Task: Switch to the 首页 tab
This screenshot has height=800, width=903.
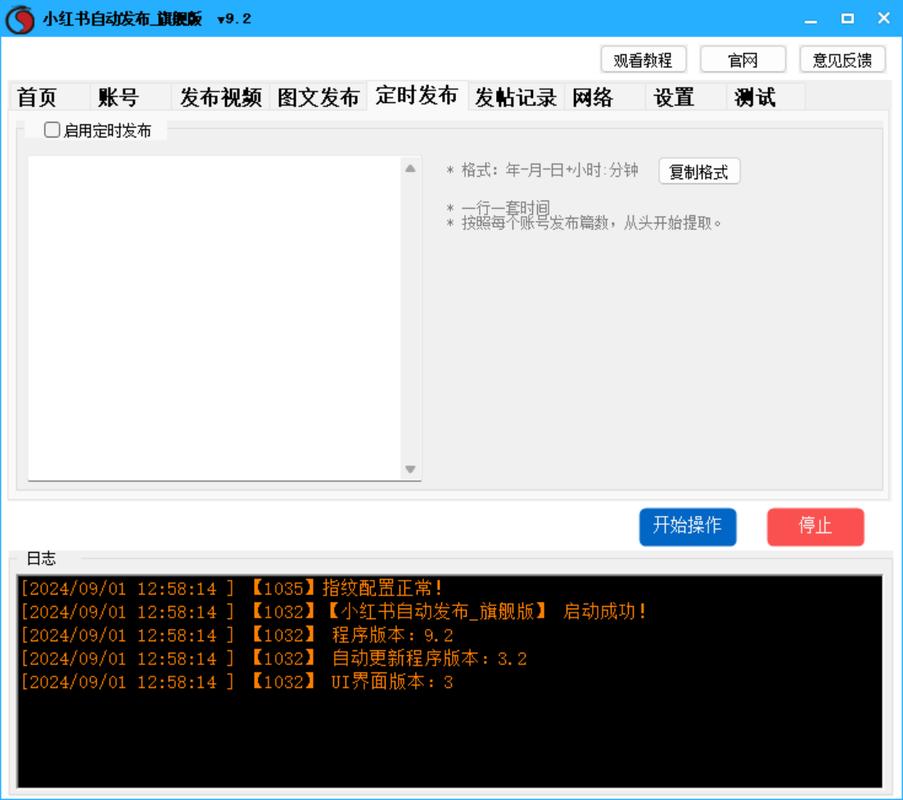Action: (38, 97)
